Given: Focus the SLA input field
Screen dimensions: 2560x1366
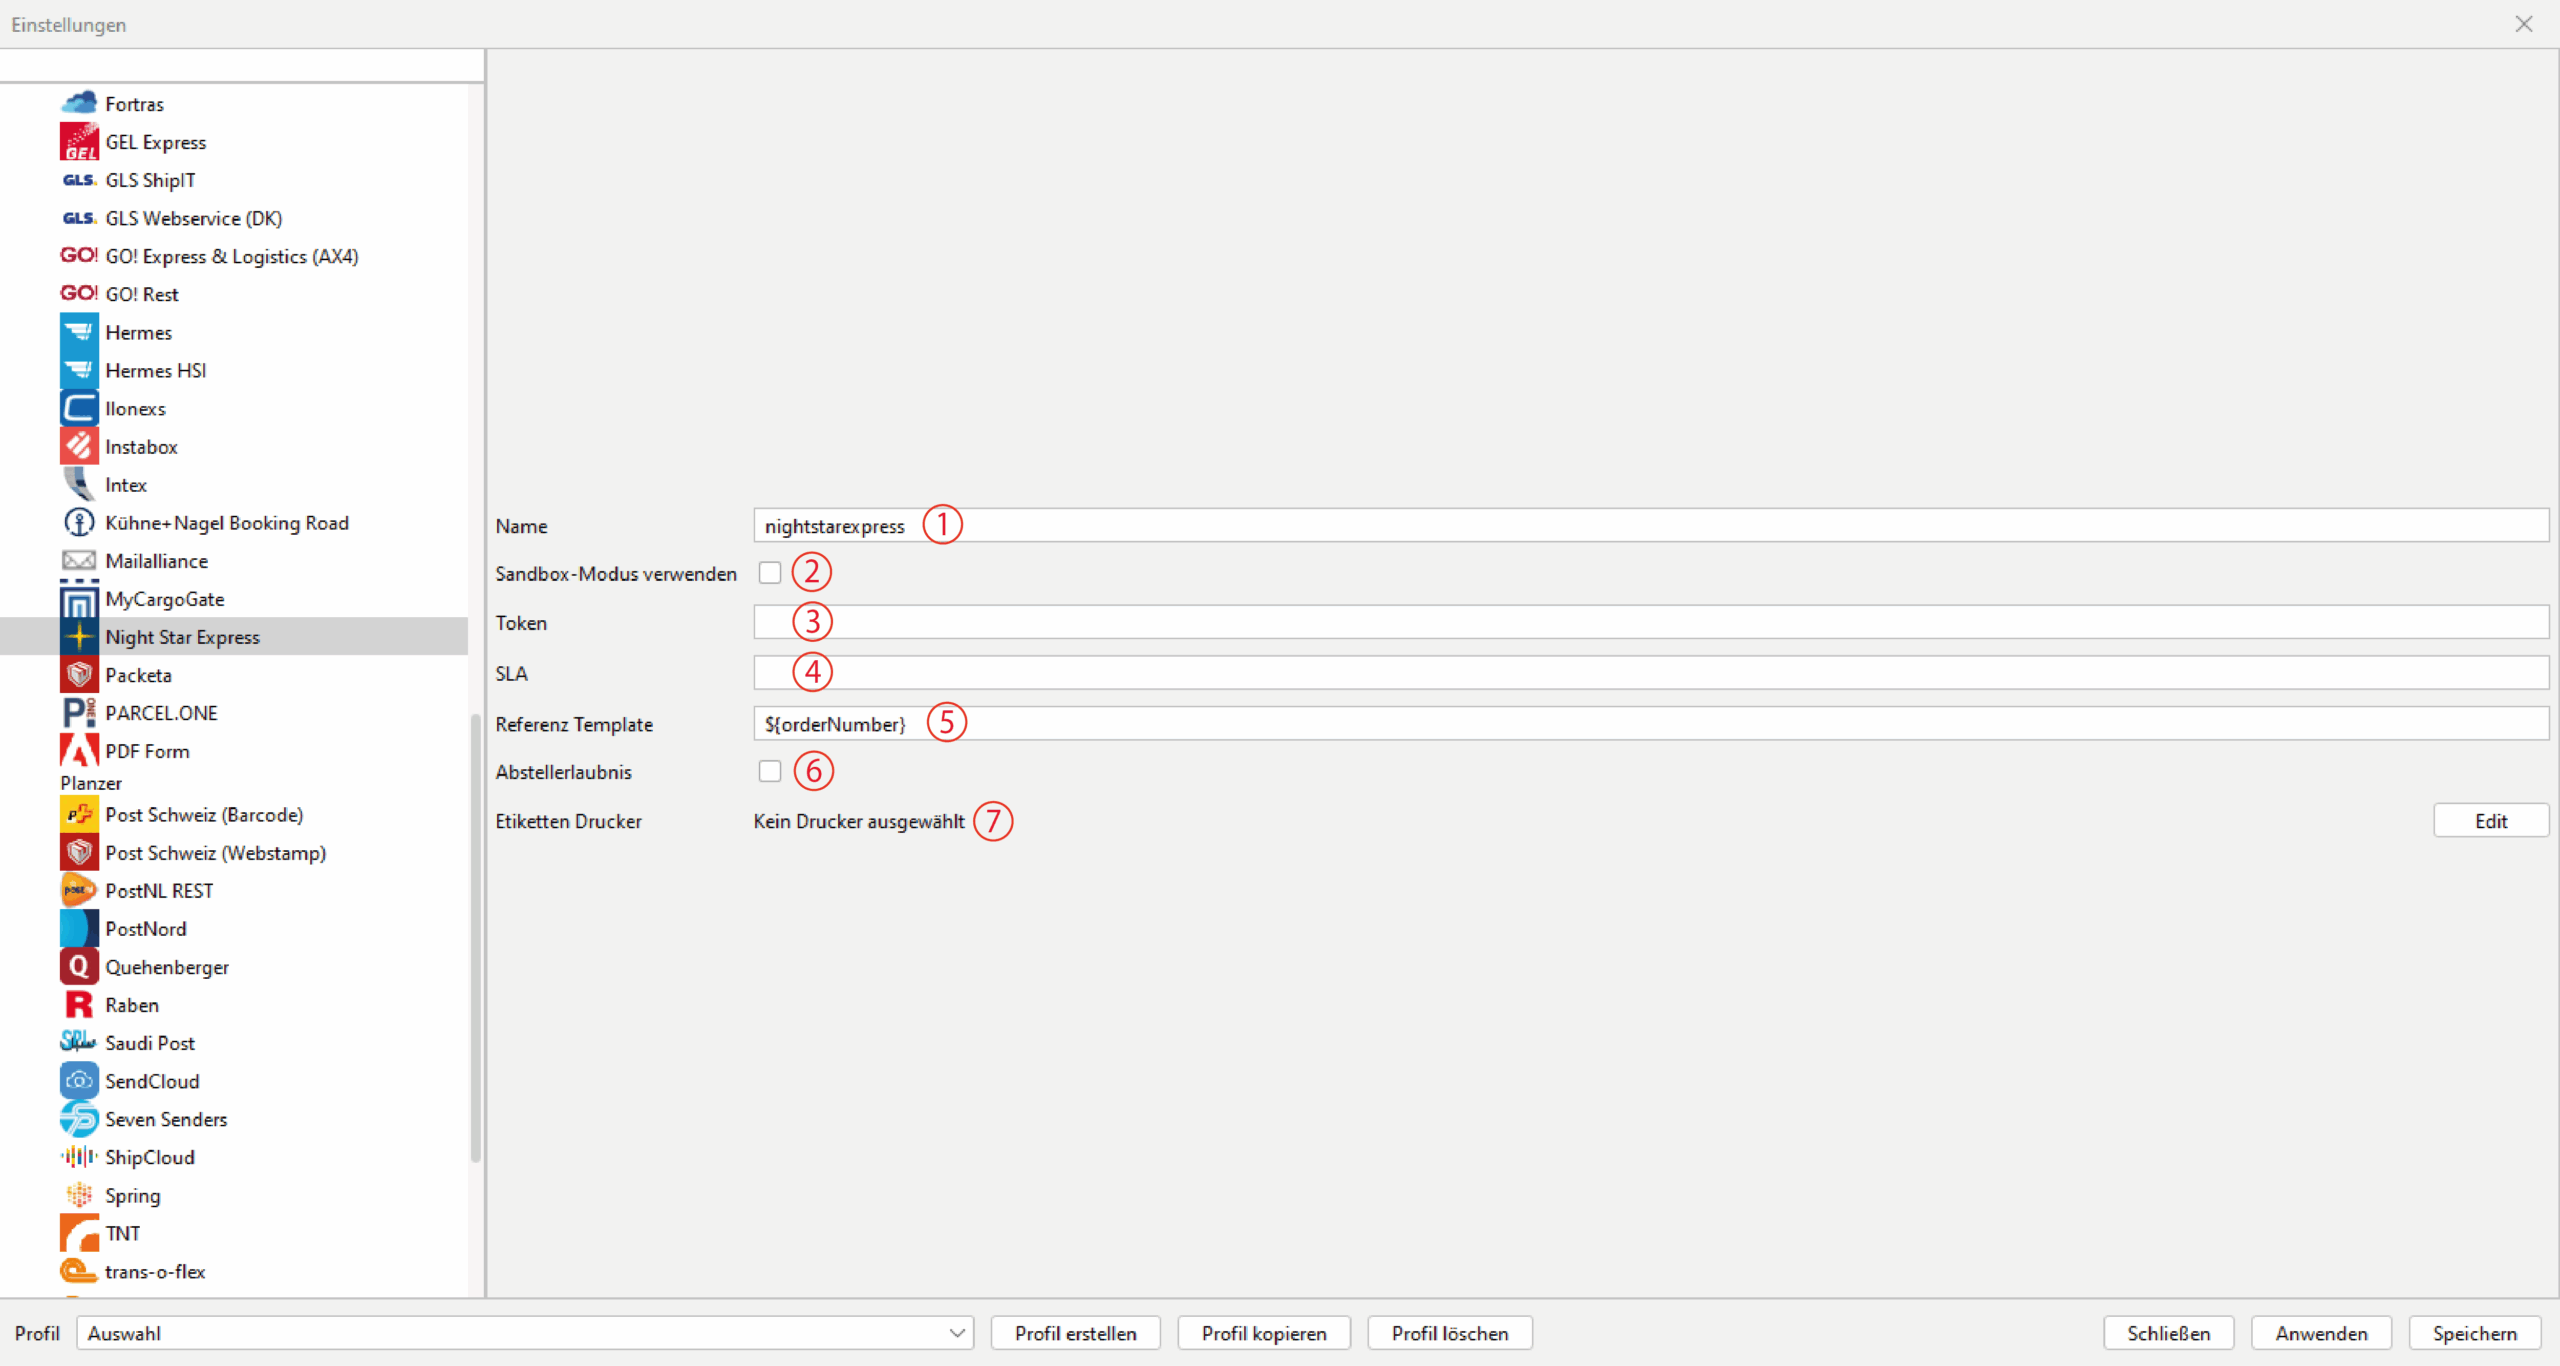Looking at the screenshot, I should pyautogui.click(x=1651, y=673).
